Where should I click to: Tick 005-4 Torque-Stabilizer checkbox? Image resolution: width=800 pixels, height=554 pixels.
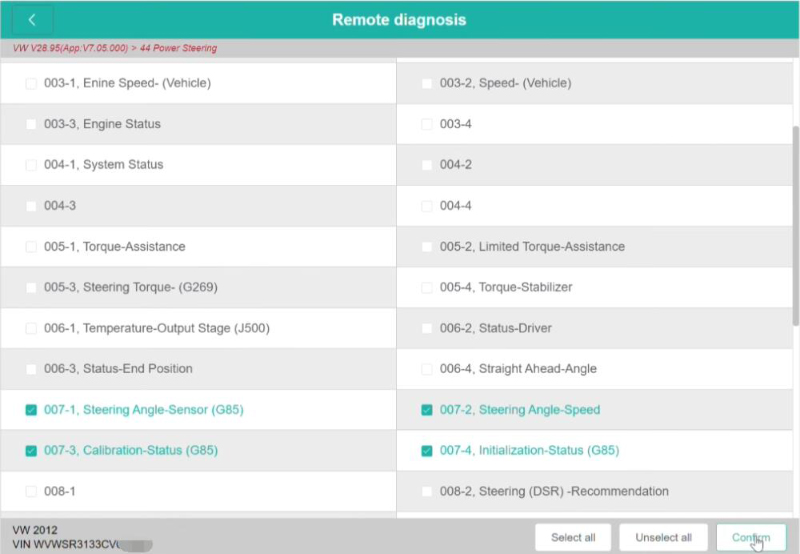pos(427,288)
